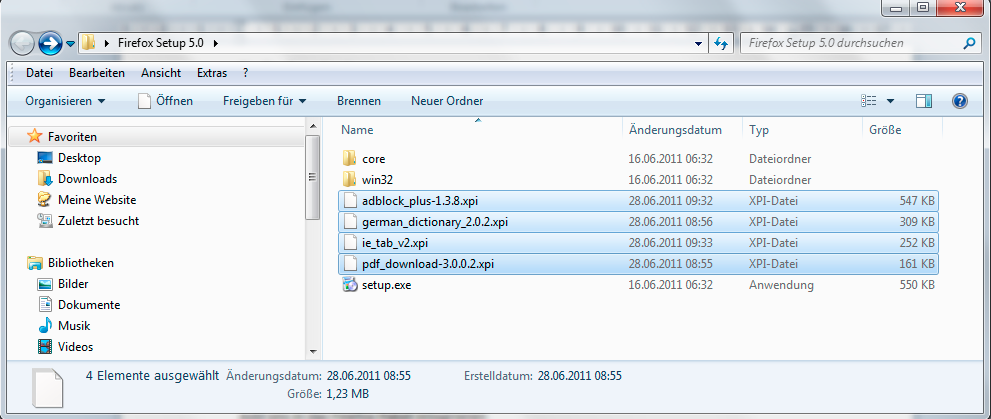Viewport: 991px width, 419px height.
Task: Open address bar history dropdown
Action: (698, 44)
